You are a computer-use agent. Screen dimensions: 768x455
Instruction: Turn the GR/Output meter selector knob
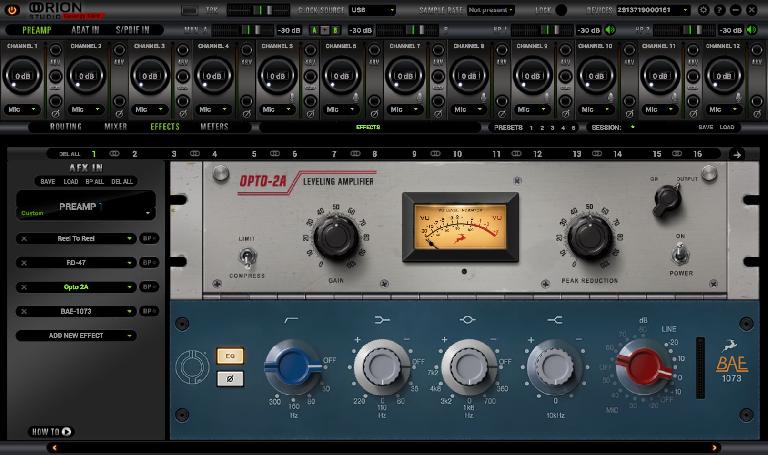click(667, 201)
